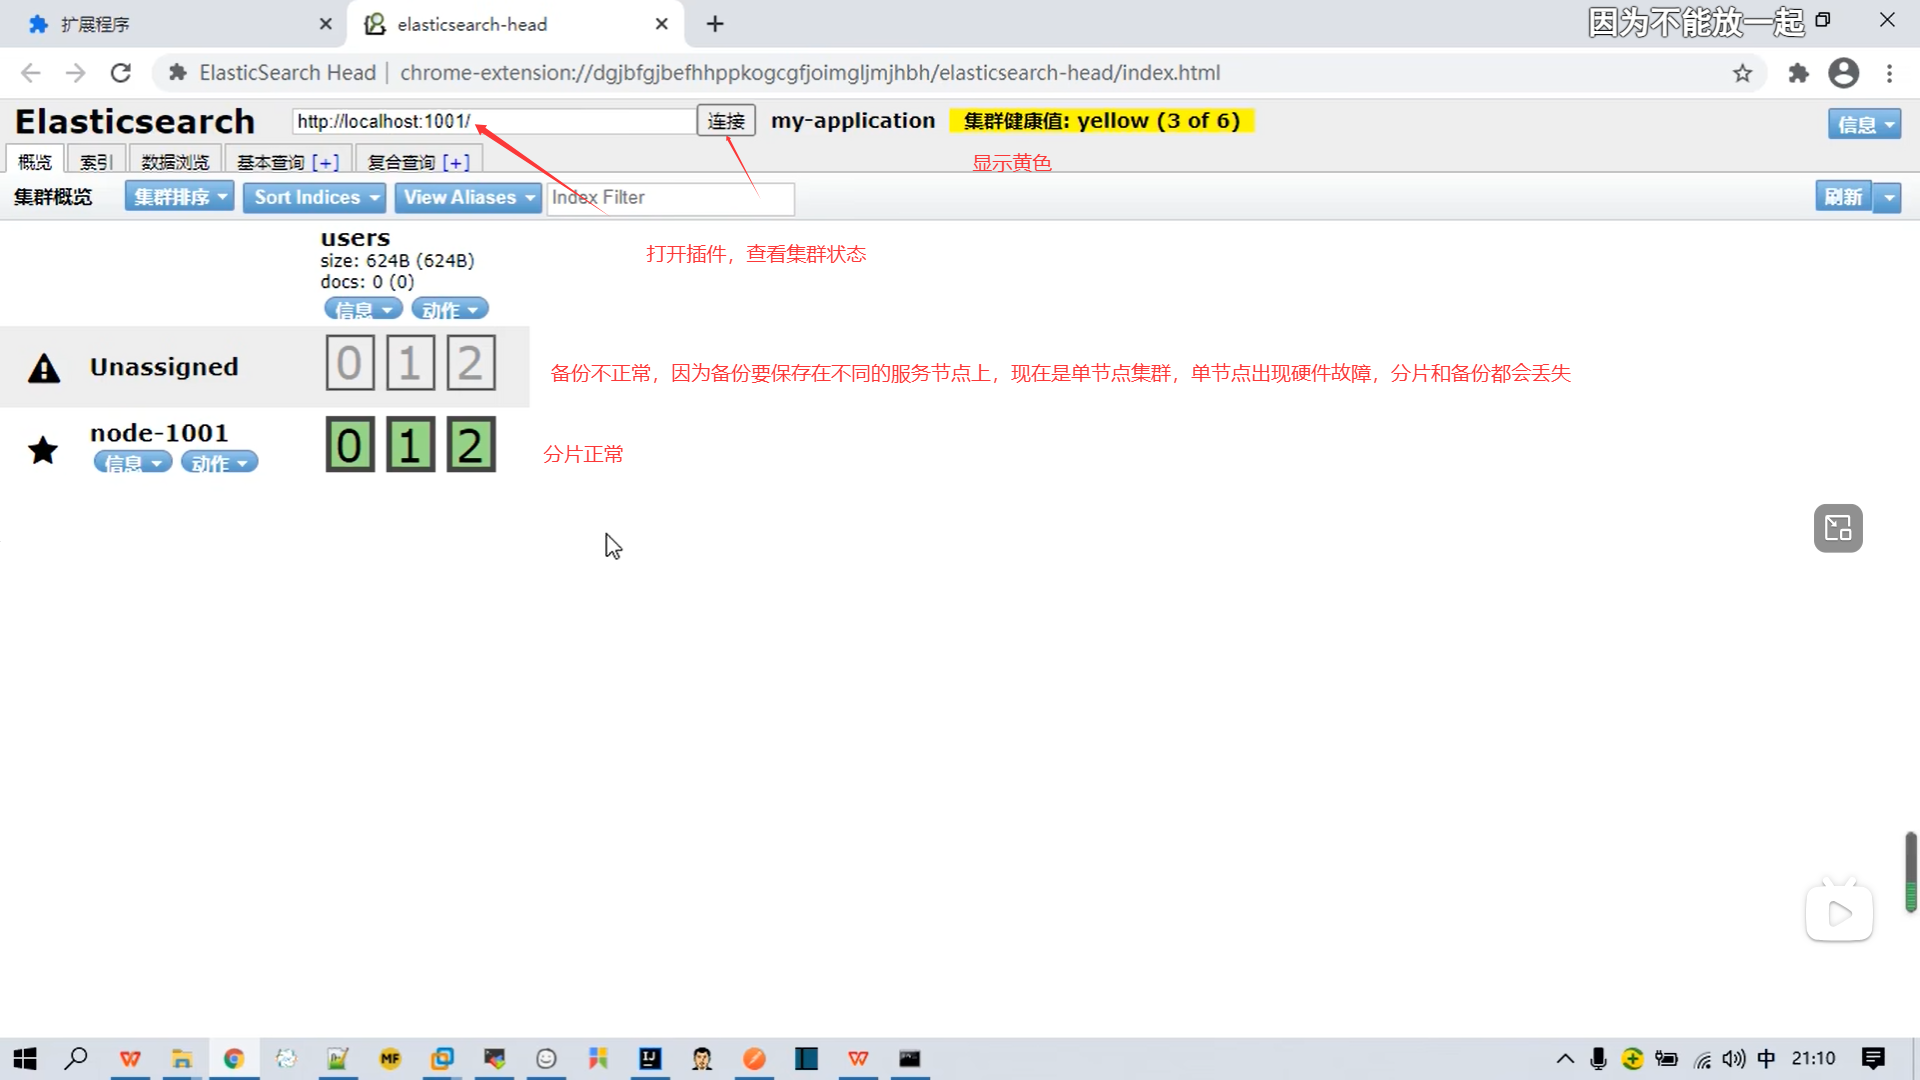Open the Chrome extensions puzzle icon
Image resolution: width=1920 pixels, height=1080 pixels.
(x=1798, y=73)
